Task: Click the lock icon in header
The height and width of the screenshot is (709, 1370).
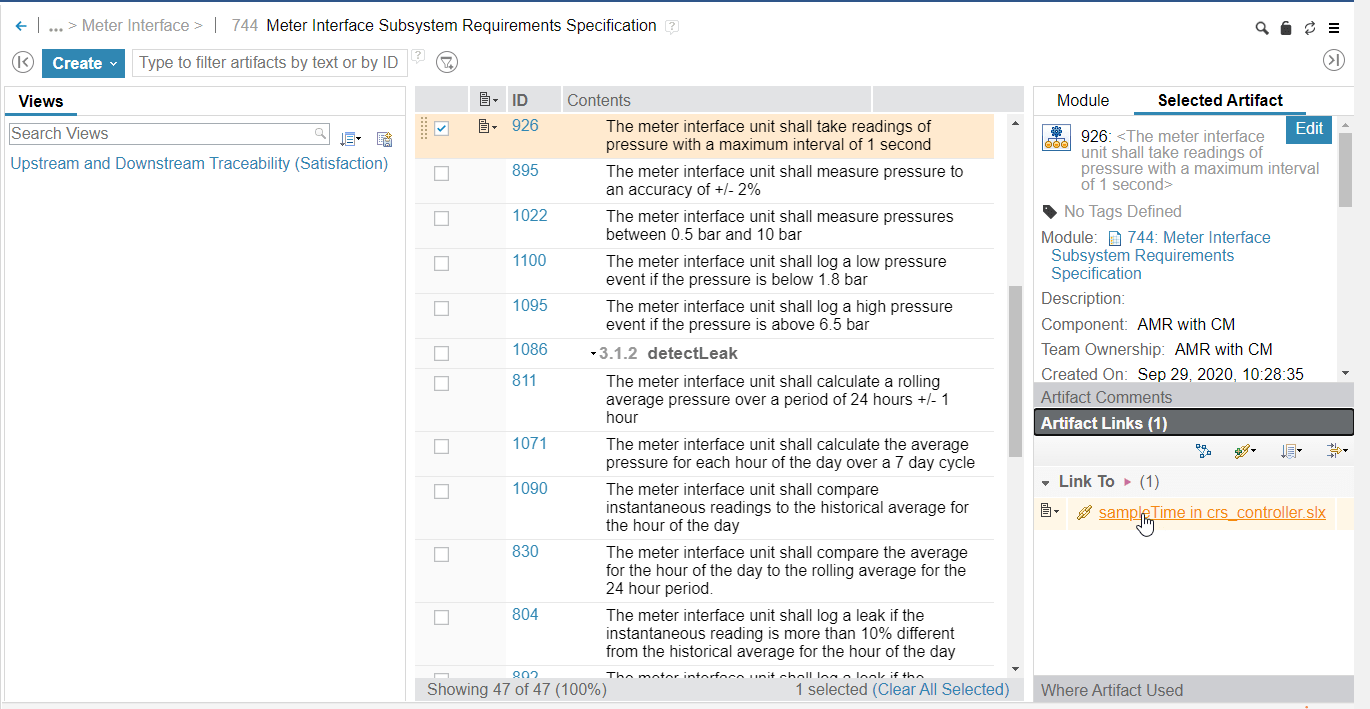Action: coord(1286,28)
